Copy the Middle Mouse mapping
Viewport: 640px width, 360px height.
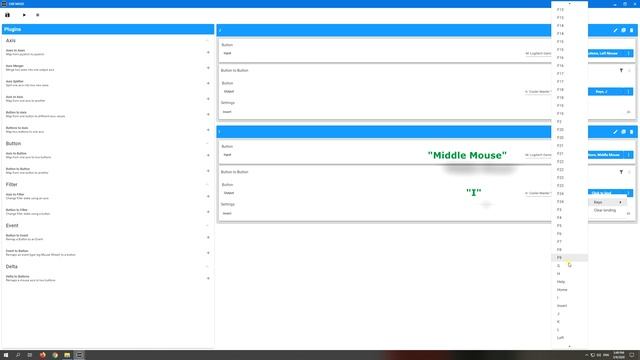pyautogui.click(x=623, y=132)
